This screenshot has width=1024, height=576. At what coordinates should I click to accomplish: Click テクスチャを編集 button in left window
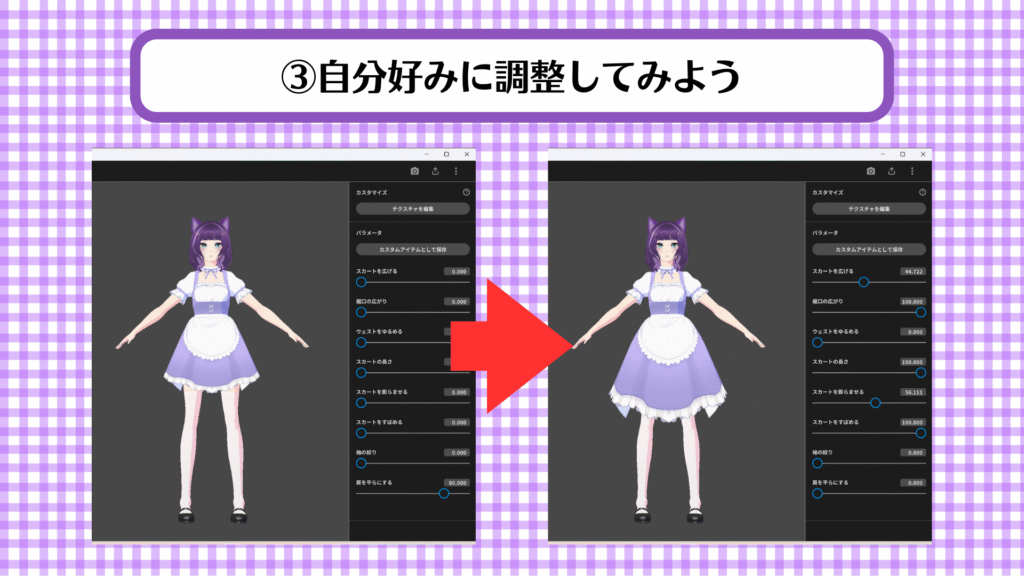413,209
